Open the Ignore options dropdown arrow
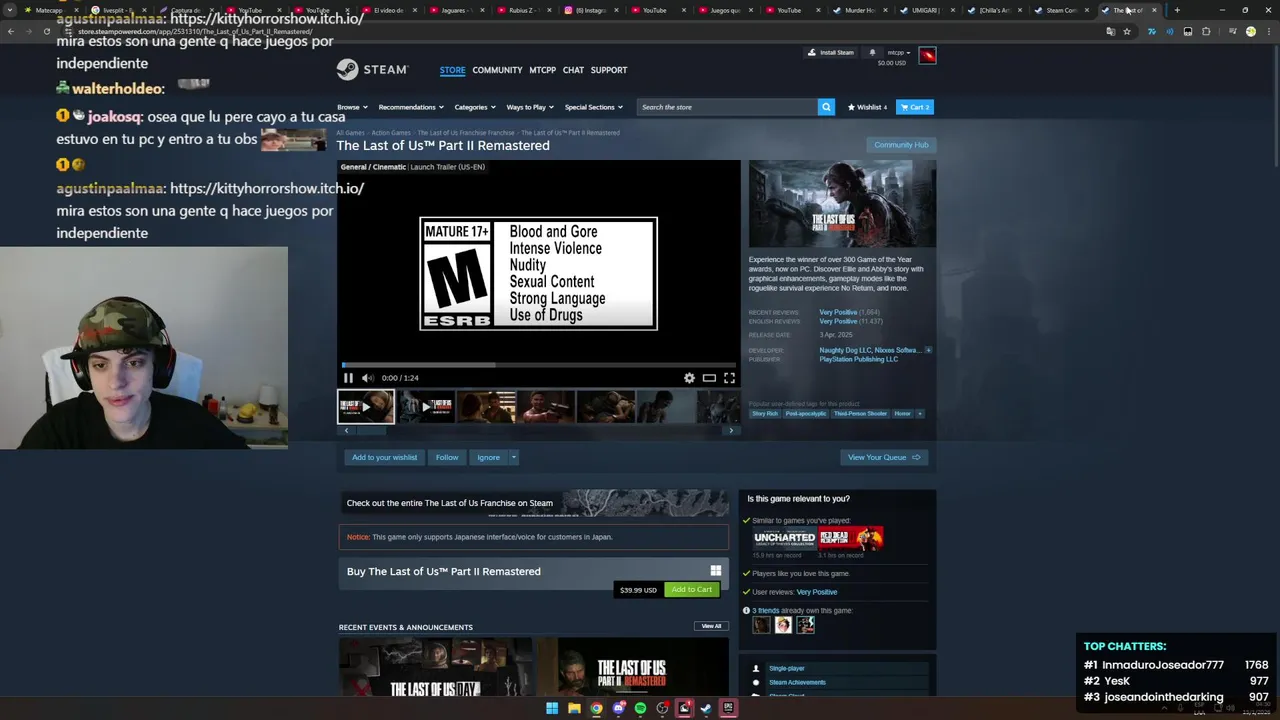 coord(514,457)
